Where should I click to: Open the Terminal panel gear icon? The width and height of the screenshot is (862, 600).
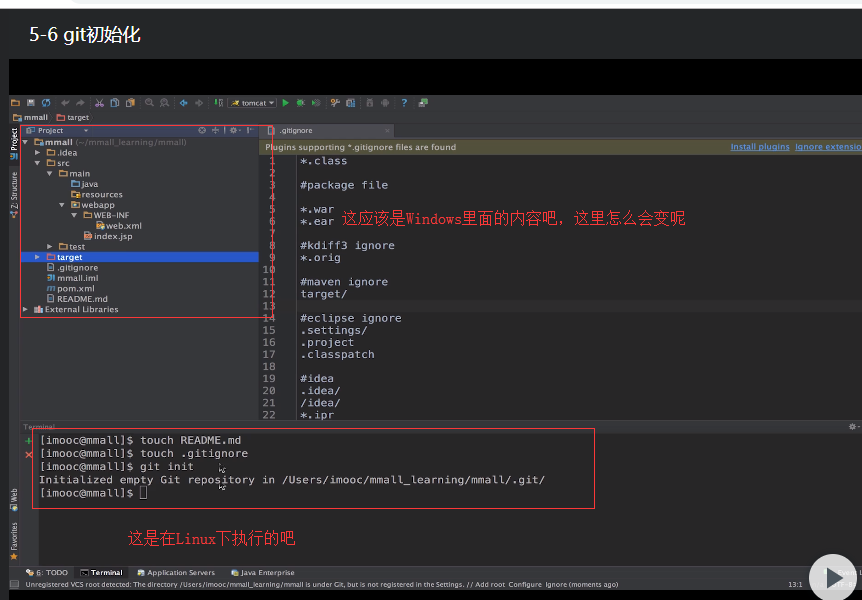click(853, 426)
